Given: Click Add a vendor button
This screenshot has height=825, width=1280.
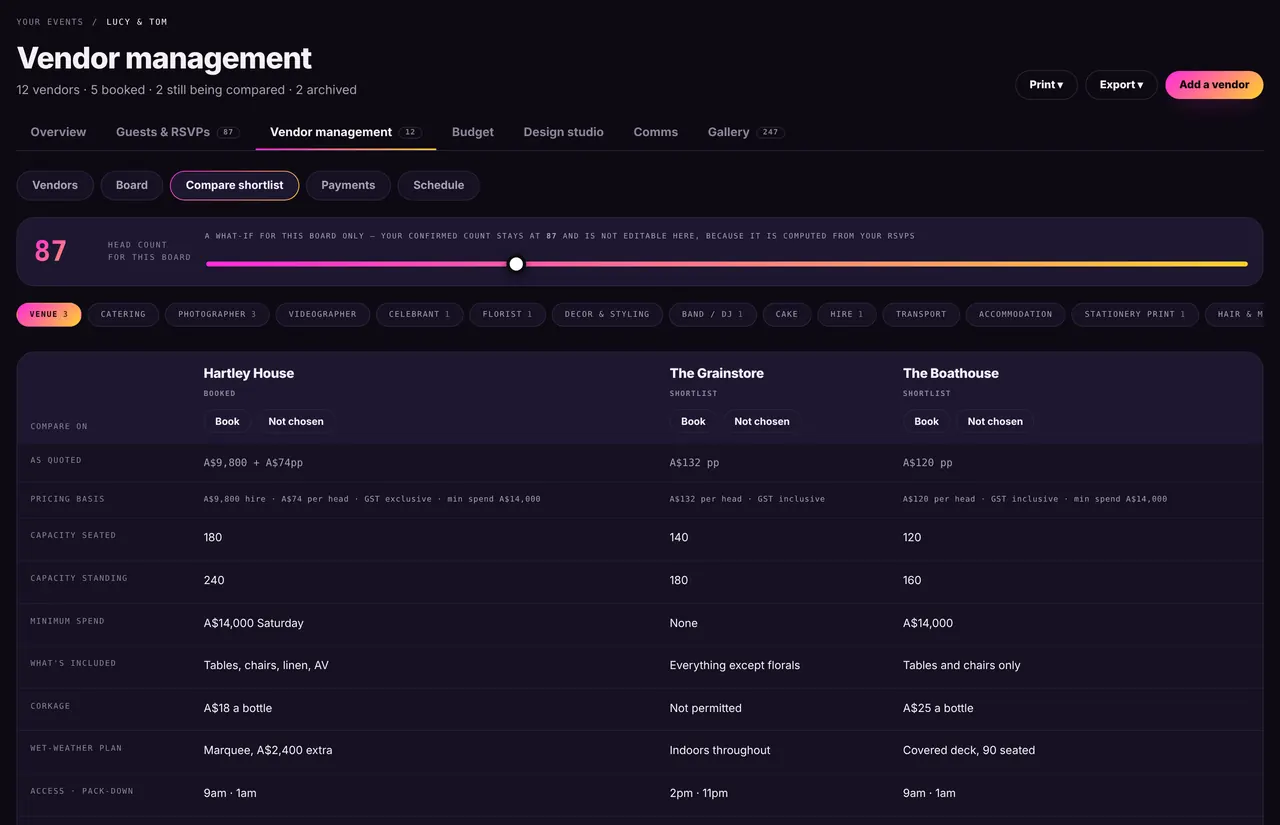Looking at the screenshot, I should coord(1214,85).
